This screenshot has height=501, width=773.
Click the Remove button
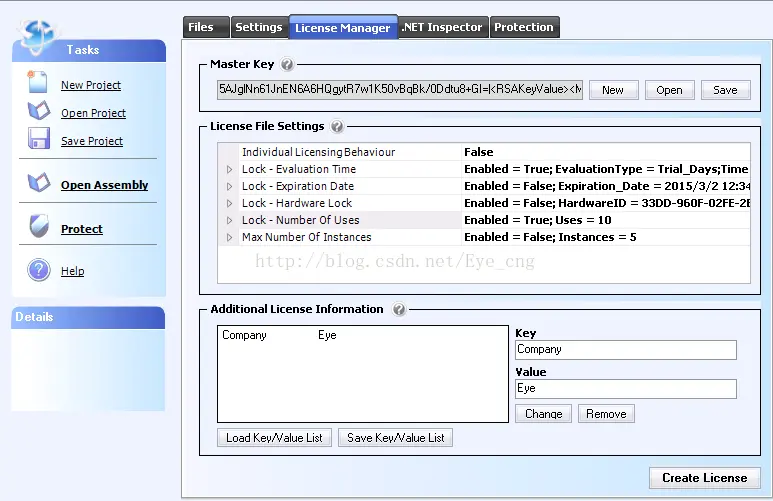(606, 413)
